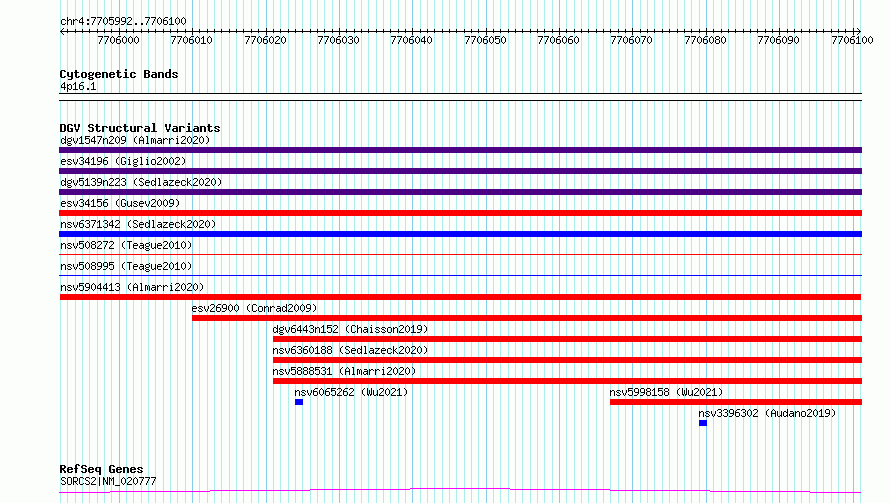Click the thin red line under nsv508272

[x=460, y=254]
